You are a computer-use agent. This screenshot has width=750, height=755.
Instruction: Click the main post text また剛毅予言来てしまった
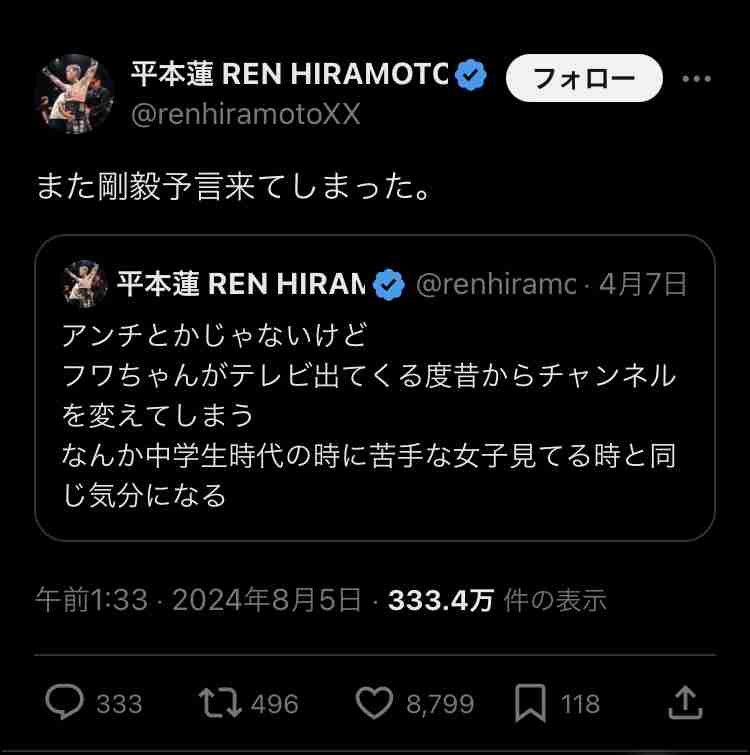[x=233, y=186]
